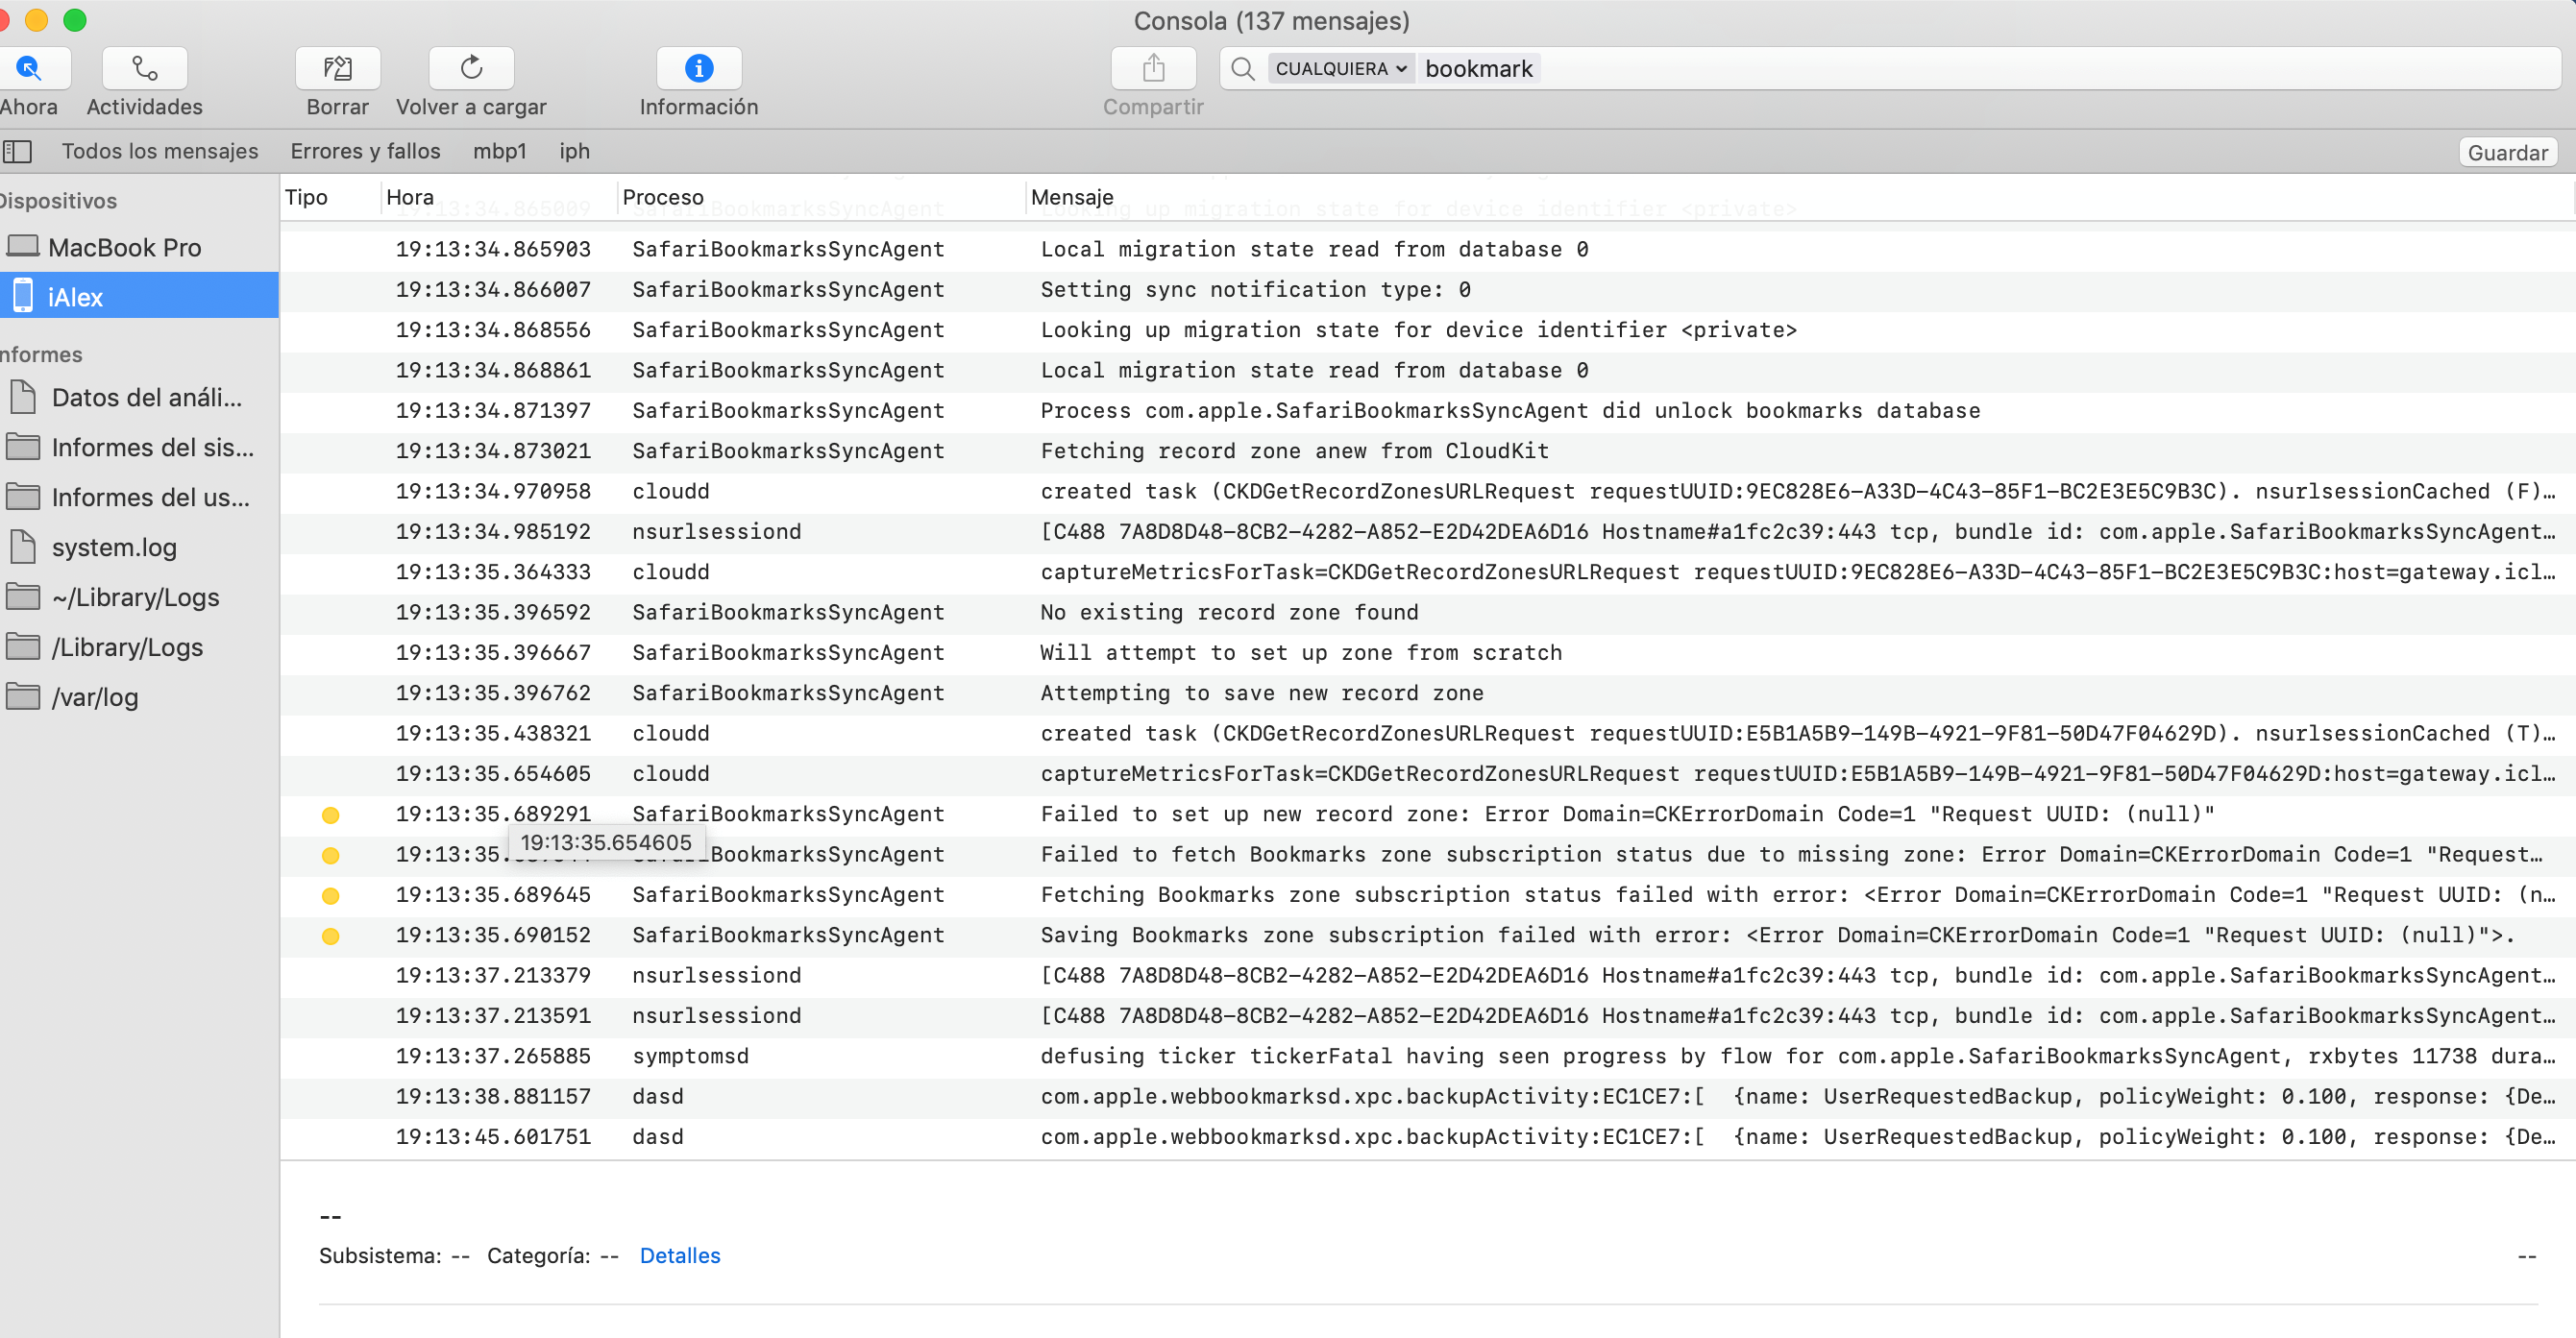
Task: Select the MacBook Pro device
Action: point(124,247)
